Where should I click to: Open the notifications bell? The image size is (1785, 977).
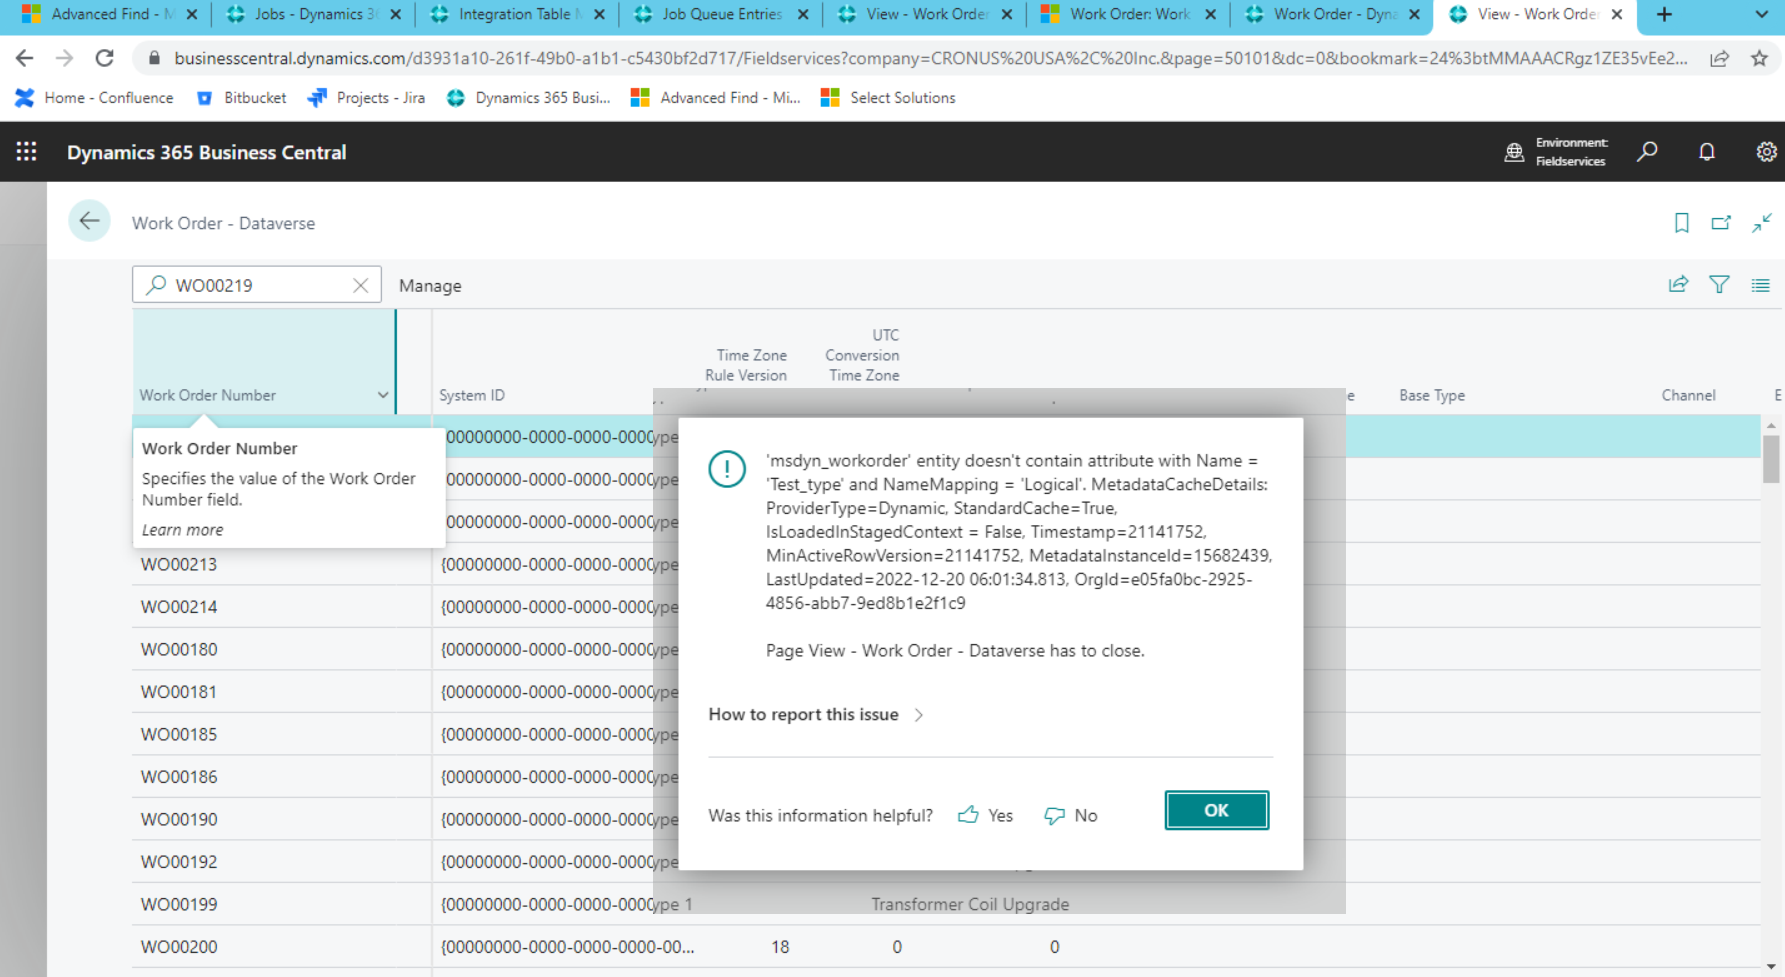click(x=1707, y=152)
